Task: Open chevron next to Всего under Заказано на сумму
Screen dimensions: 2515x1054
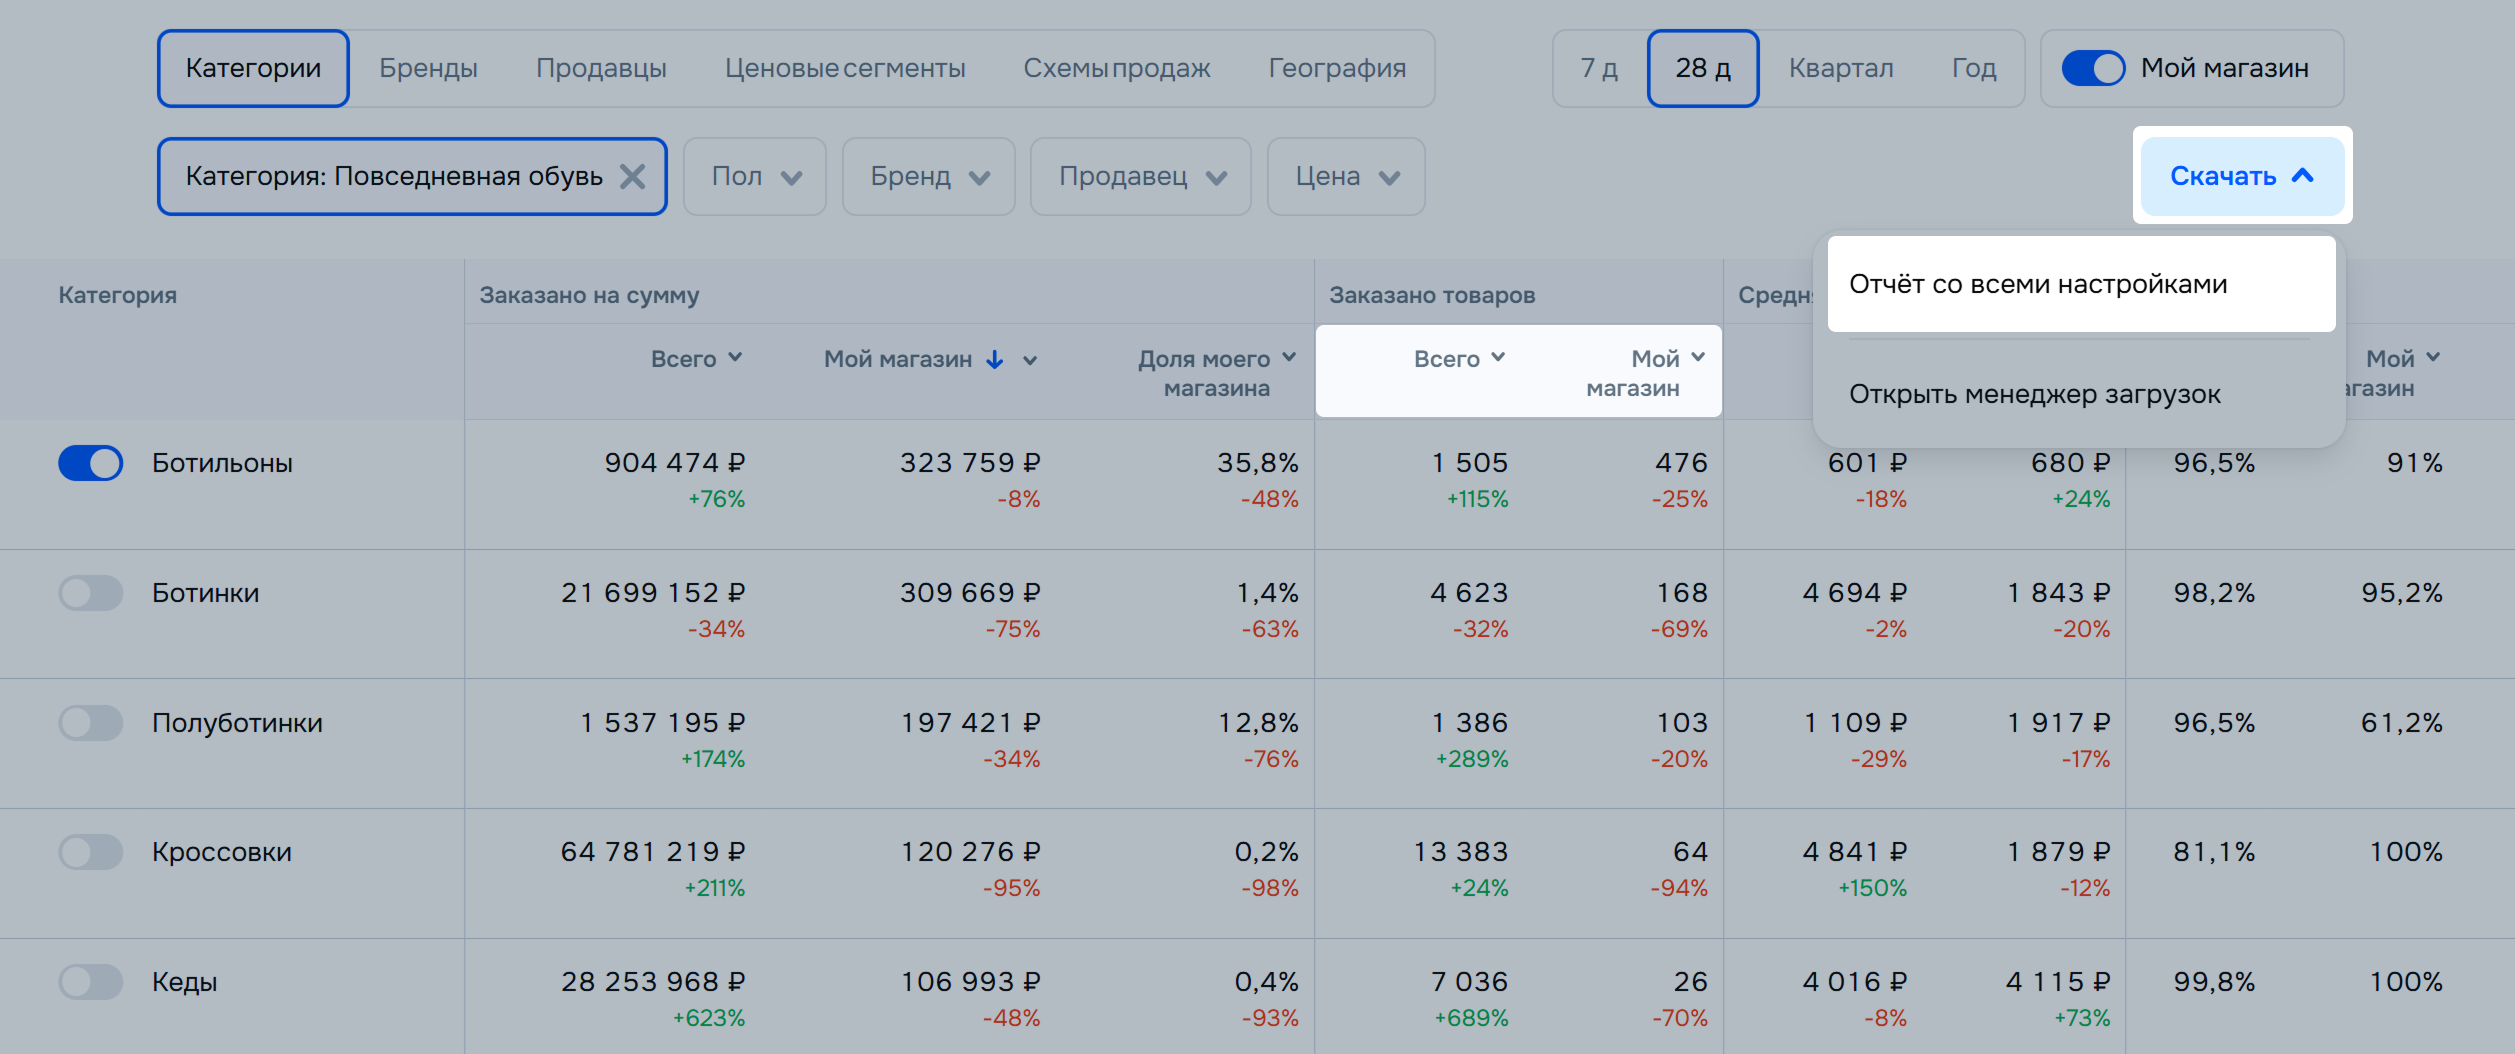Action: point(735,358)
